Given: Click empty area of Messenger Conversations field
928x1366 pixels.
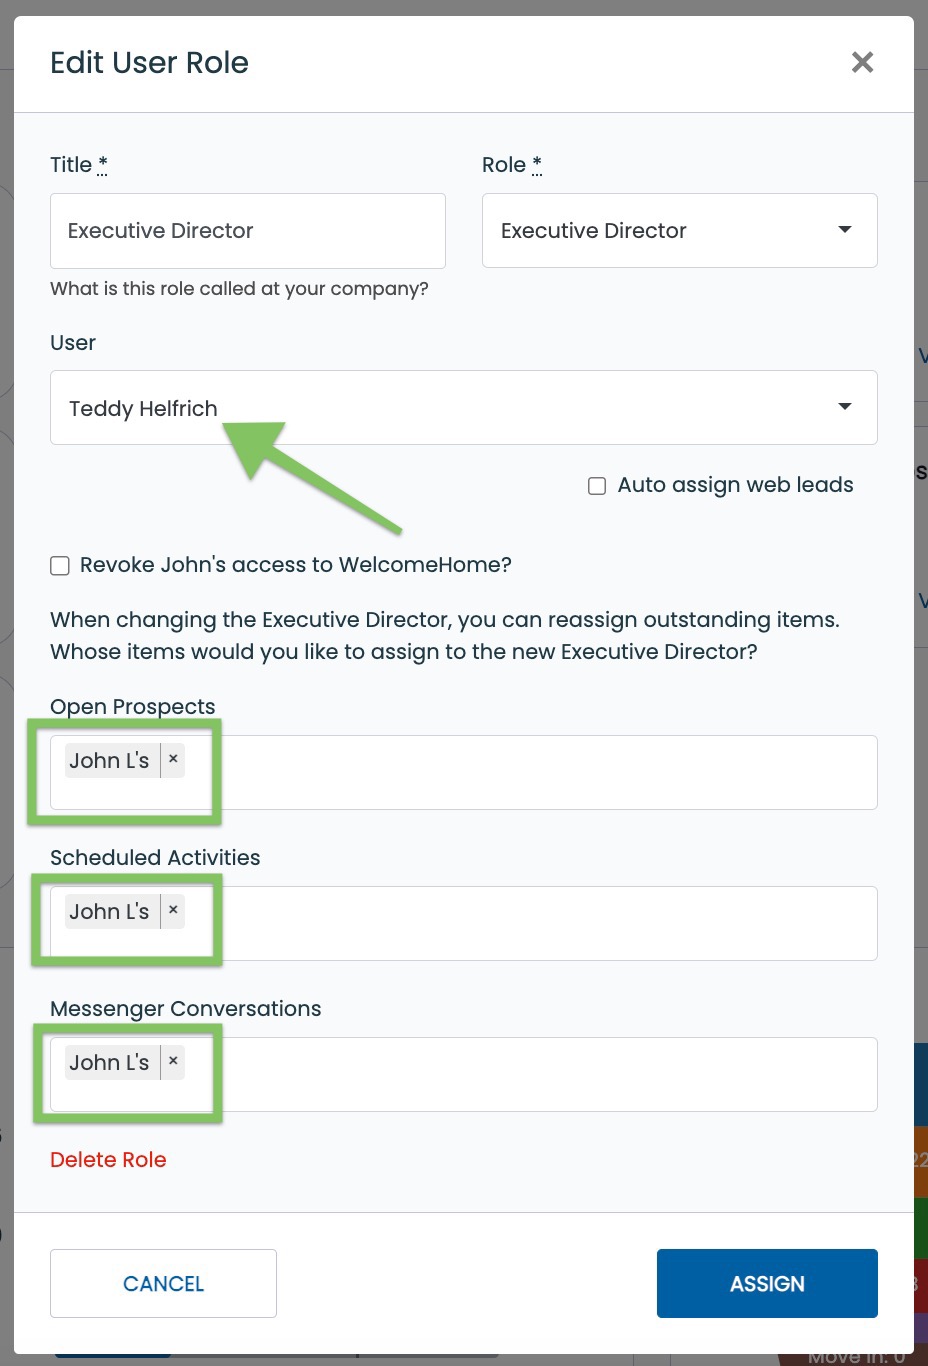Looking at the screenshot, I should 540,1075.
